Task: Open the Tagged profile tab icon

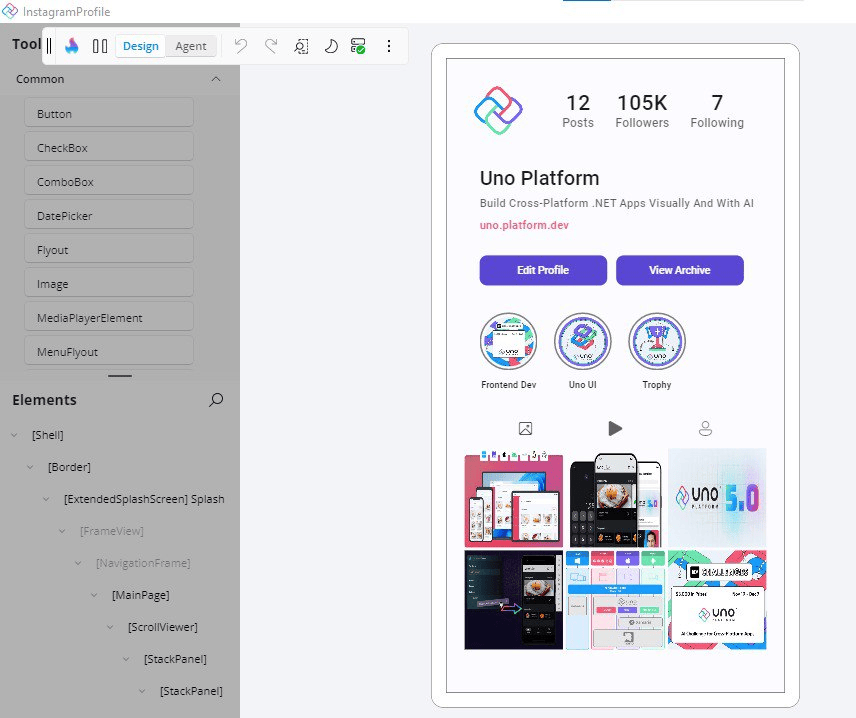Action: pyautogui.click(x=705, y=427)
